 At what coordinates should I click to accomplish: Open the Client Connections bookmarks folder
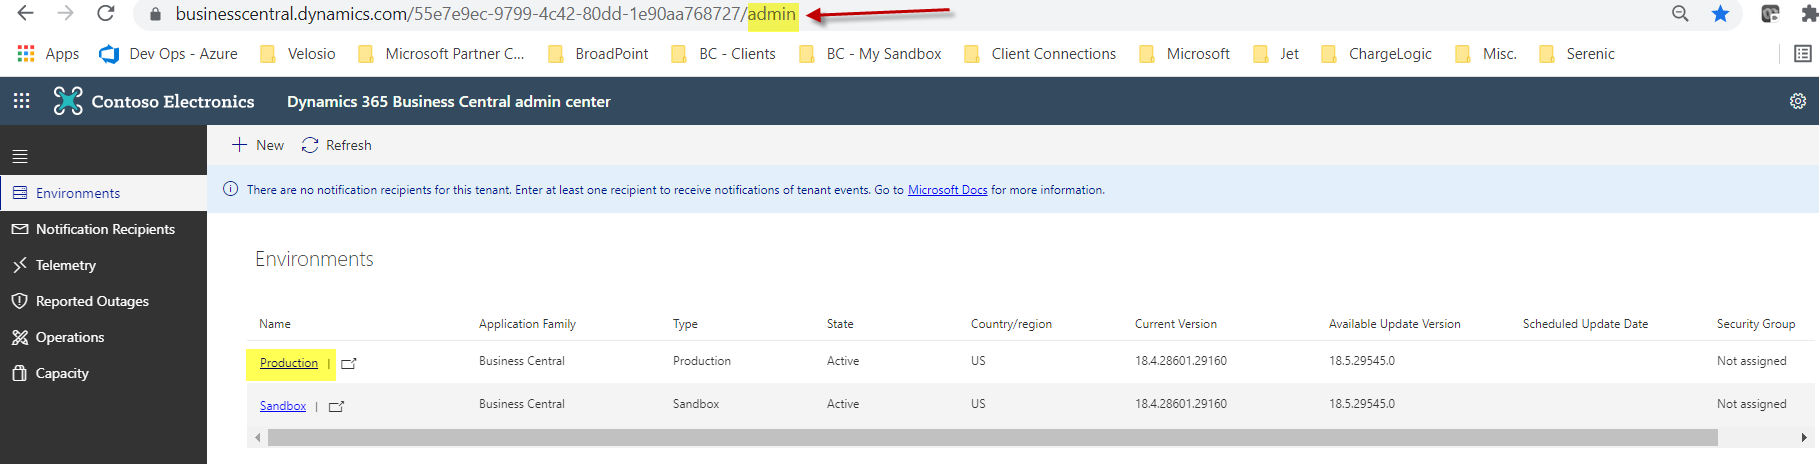[1040, 54]
